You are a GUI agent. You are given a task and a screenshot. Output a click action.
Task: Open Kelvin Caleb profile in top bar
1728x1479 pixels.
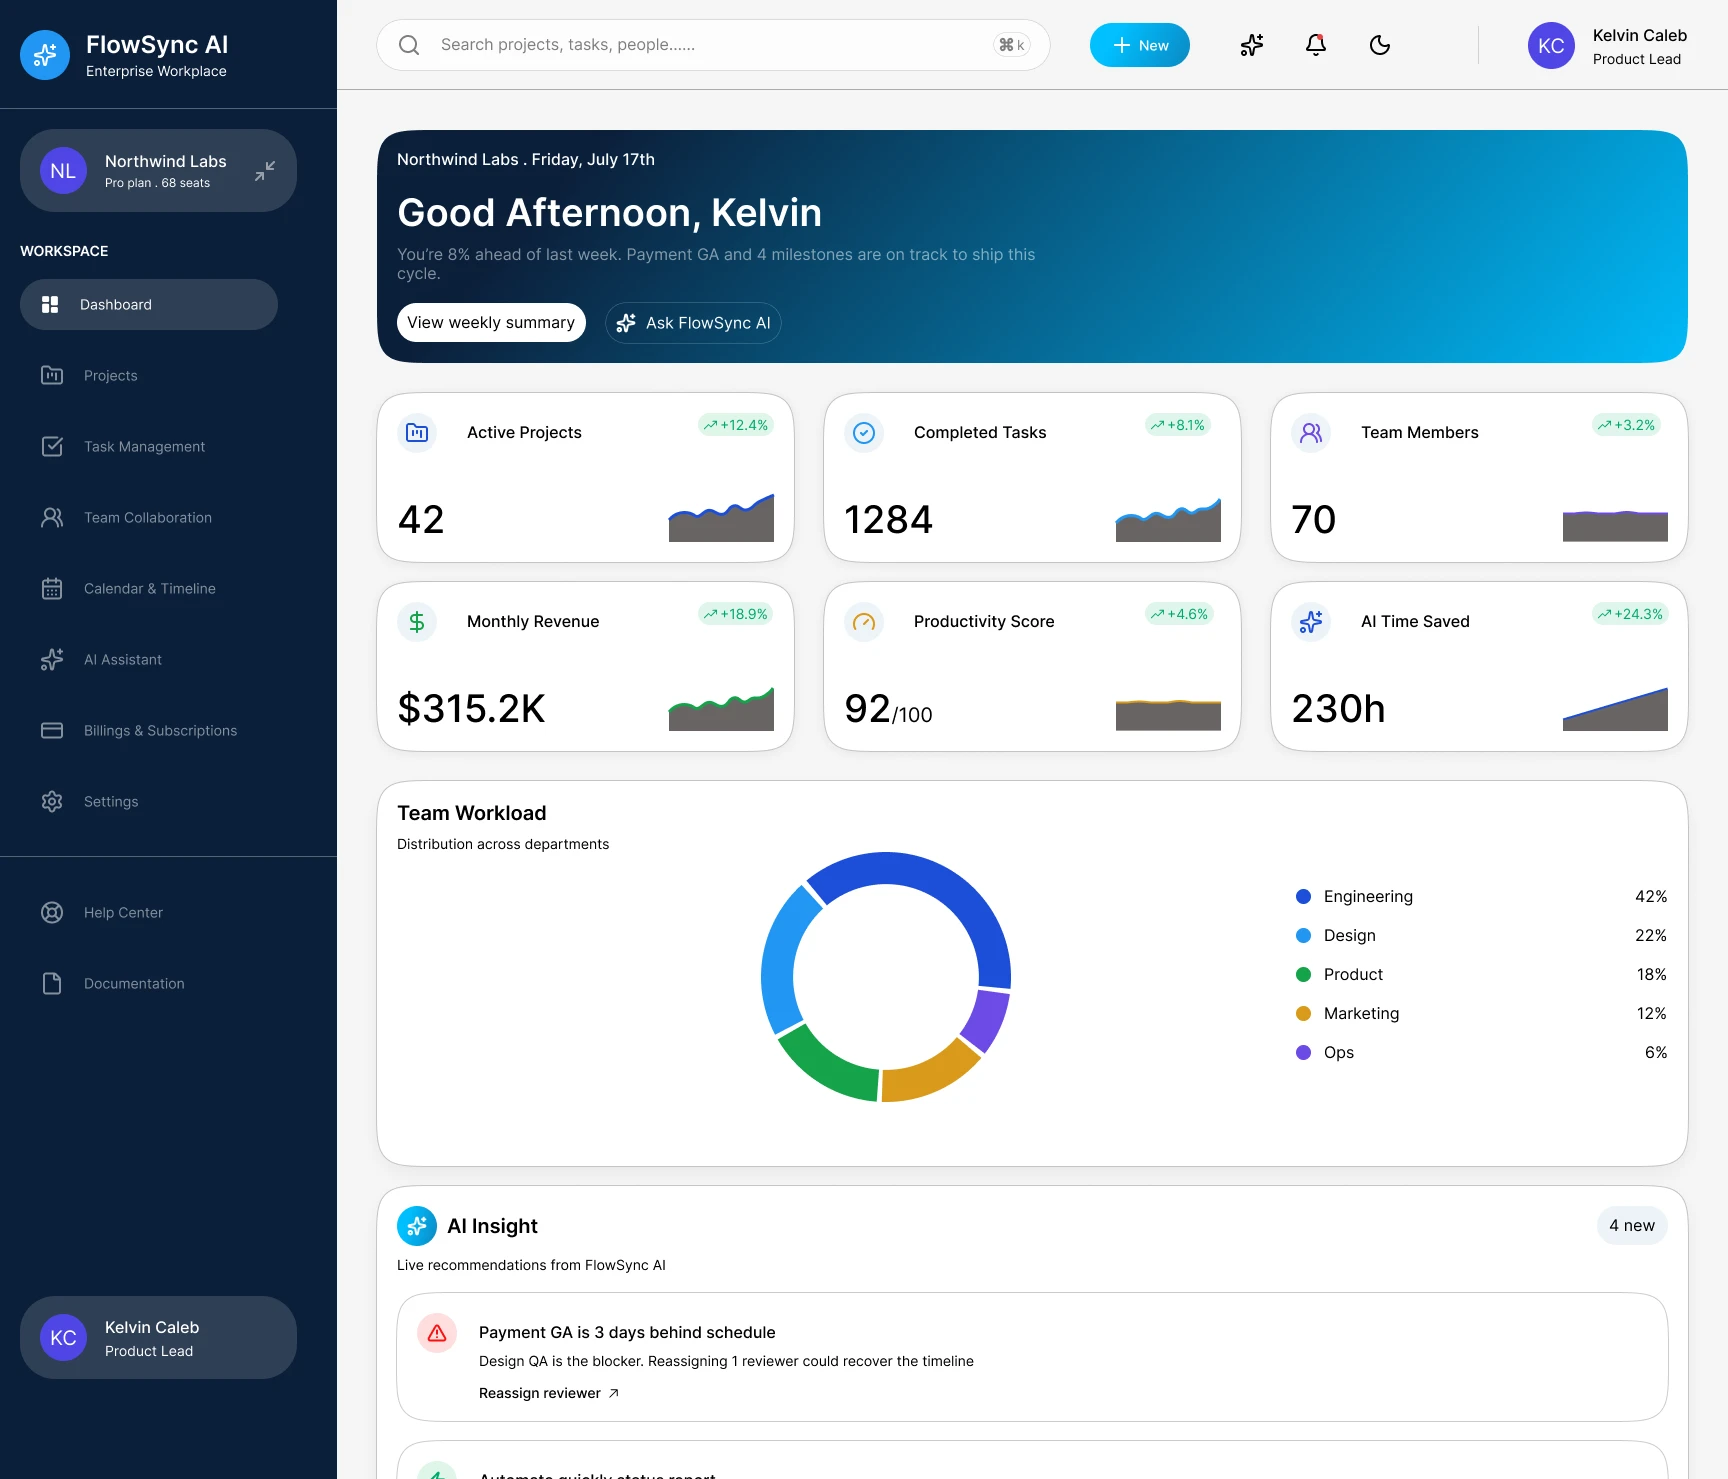pyautogui.click(x=1608, y=46)
